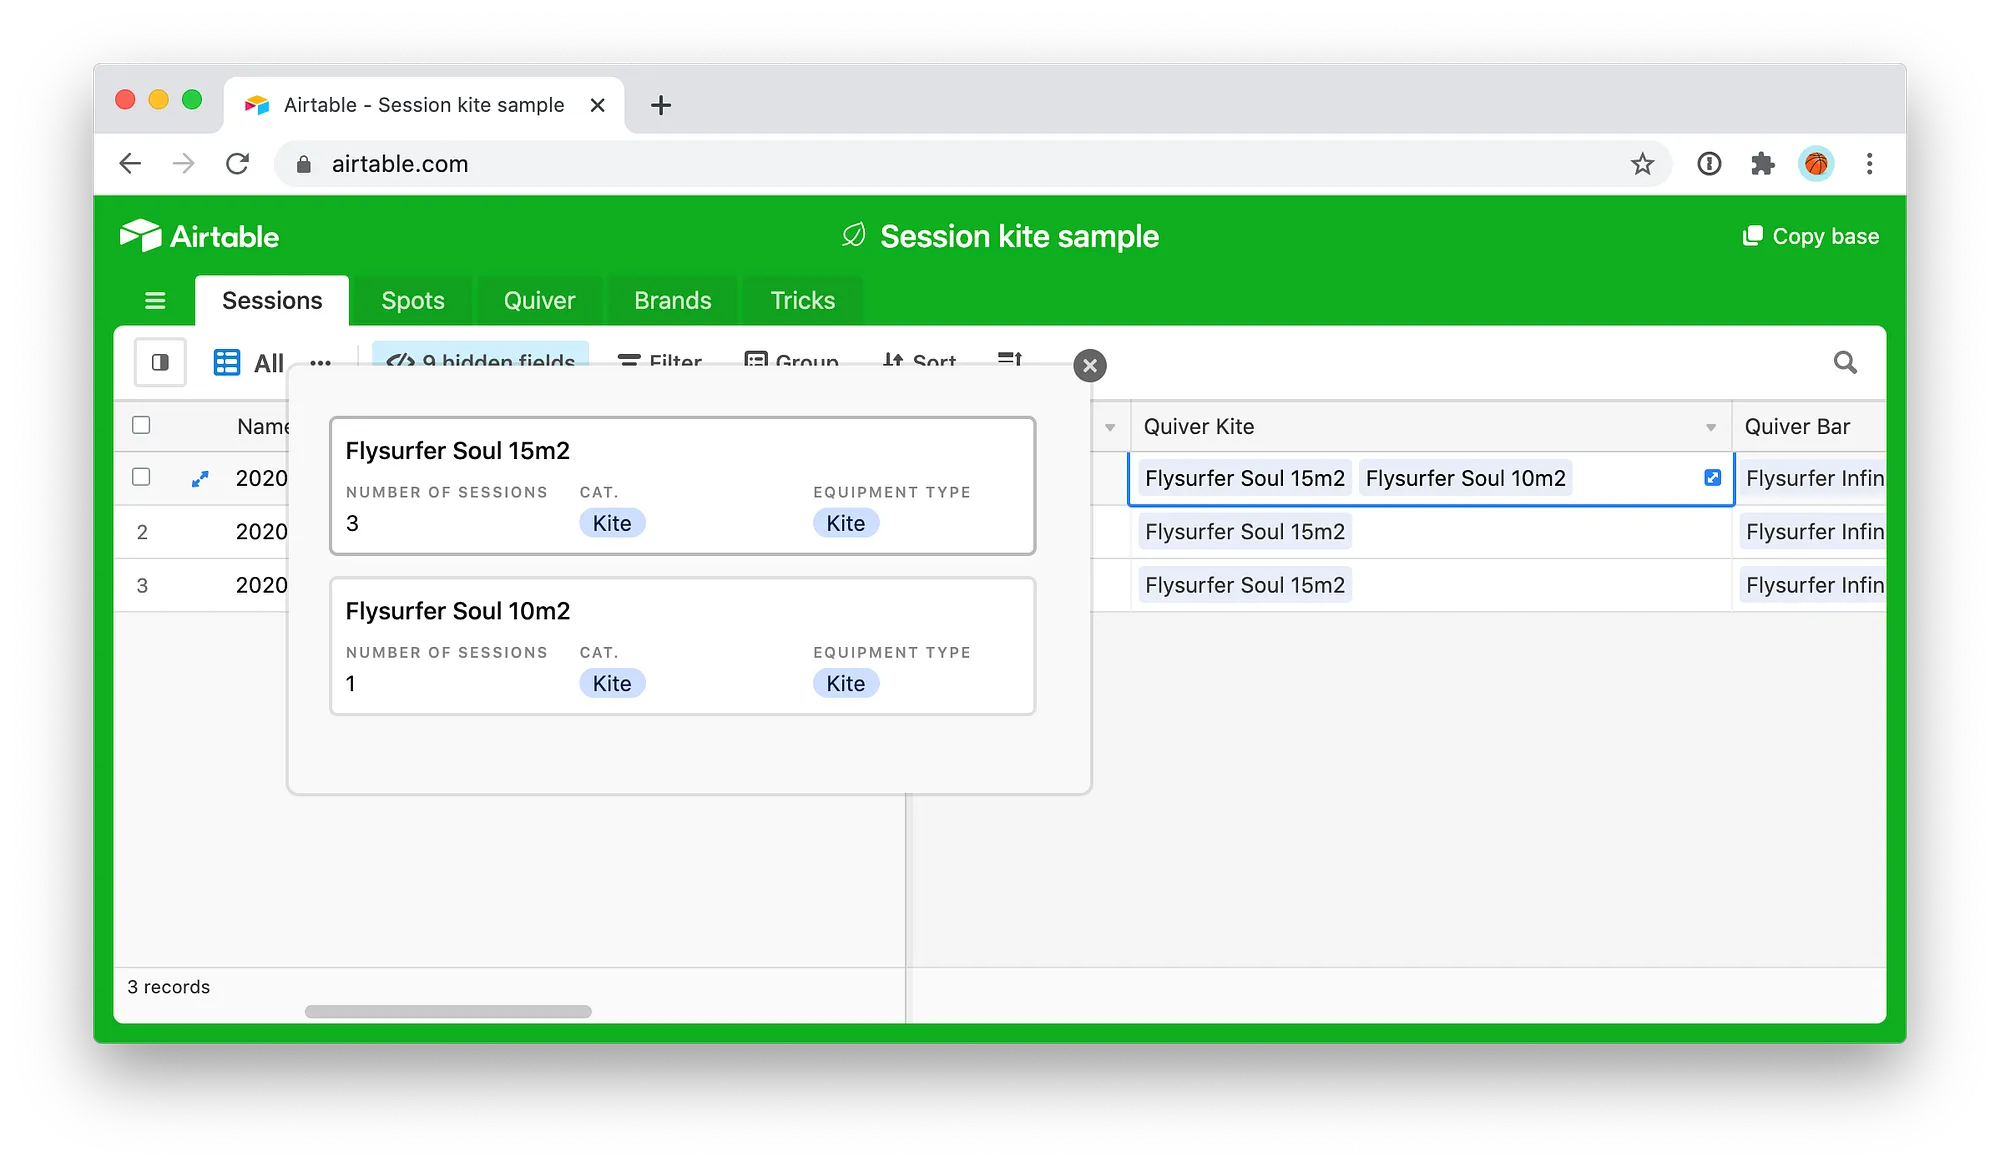Switch to the Spots table tab
Screen dimensions: 2000x1167
click(413, 301)
